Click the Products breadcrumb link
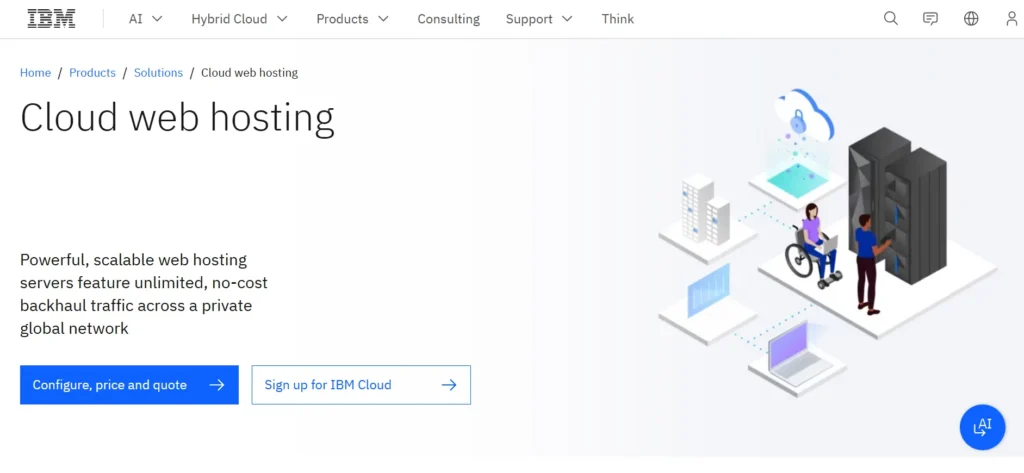This screenshot has height=473, width=1024. (x=92, y=73)
